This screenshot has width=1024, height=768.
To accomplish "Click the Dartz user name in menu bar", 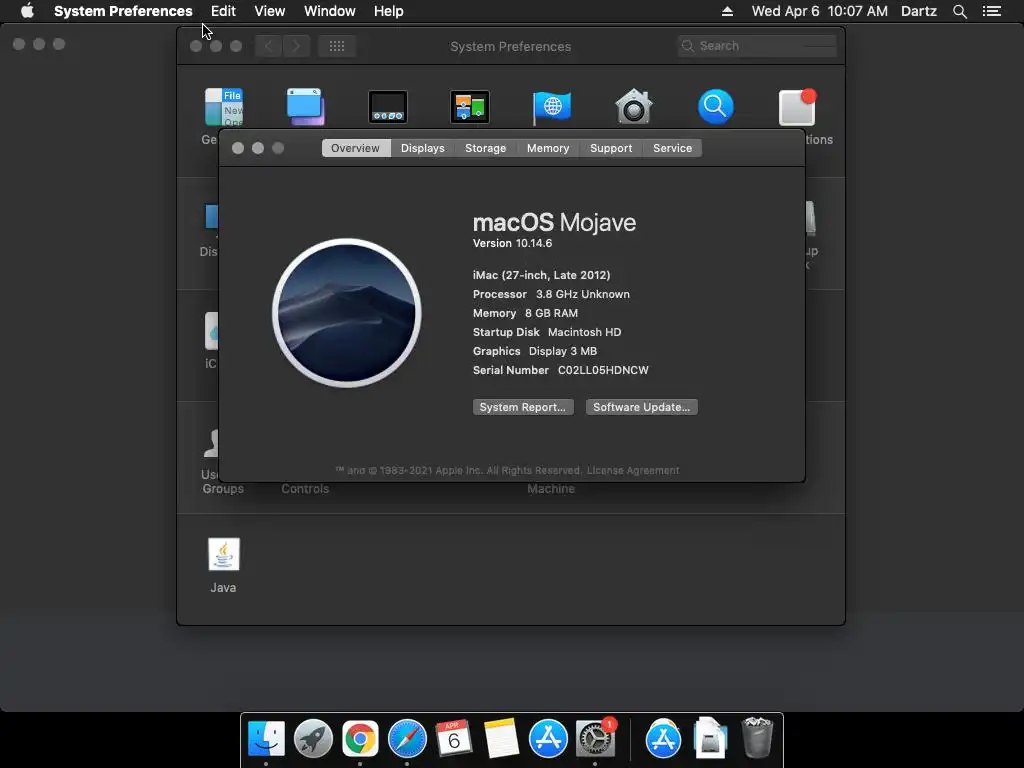I will 918,11.
